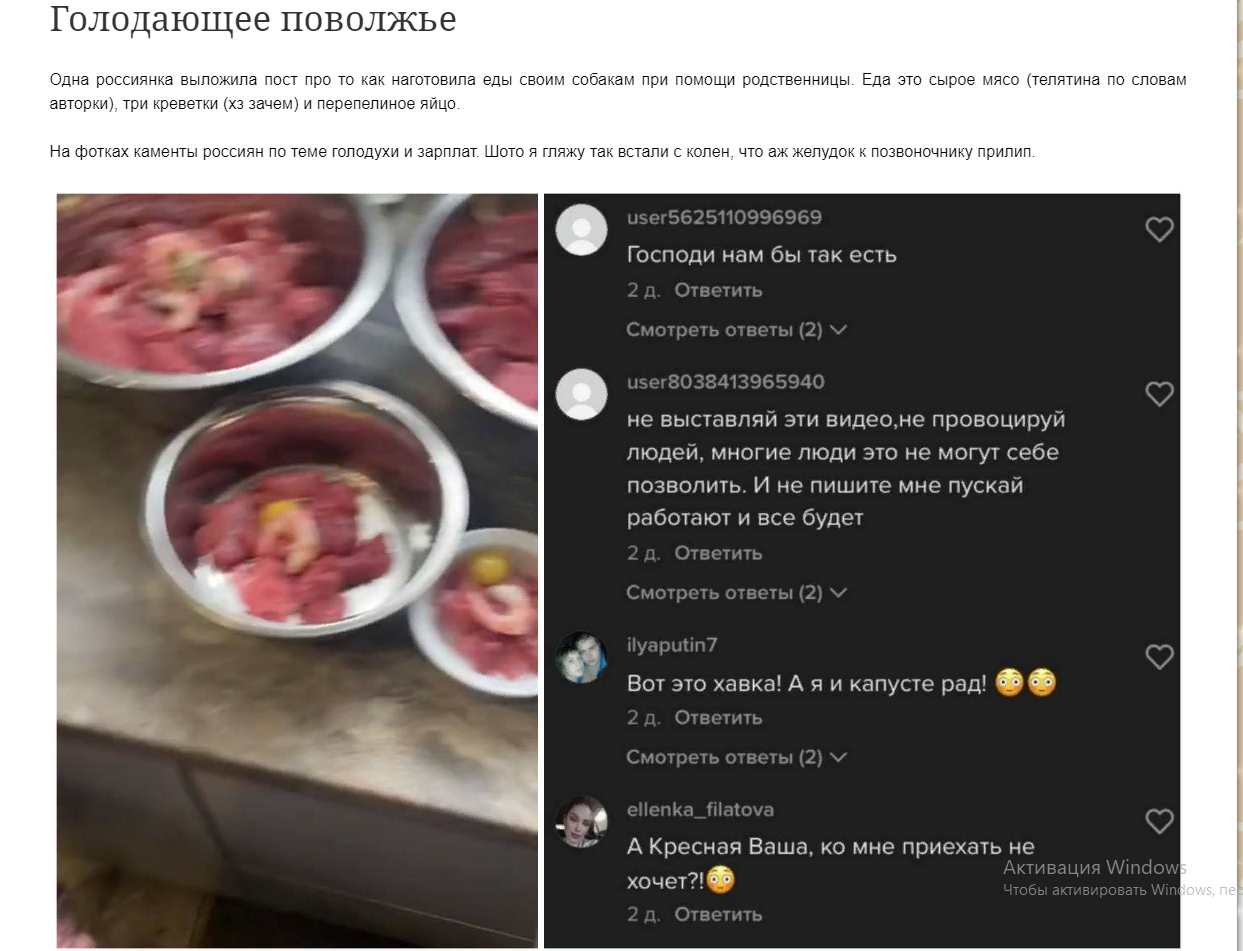
Task: Open ellenka_filatova's profile picture
Action: point(581,822)
